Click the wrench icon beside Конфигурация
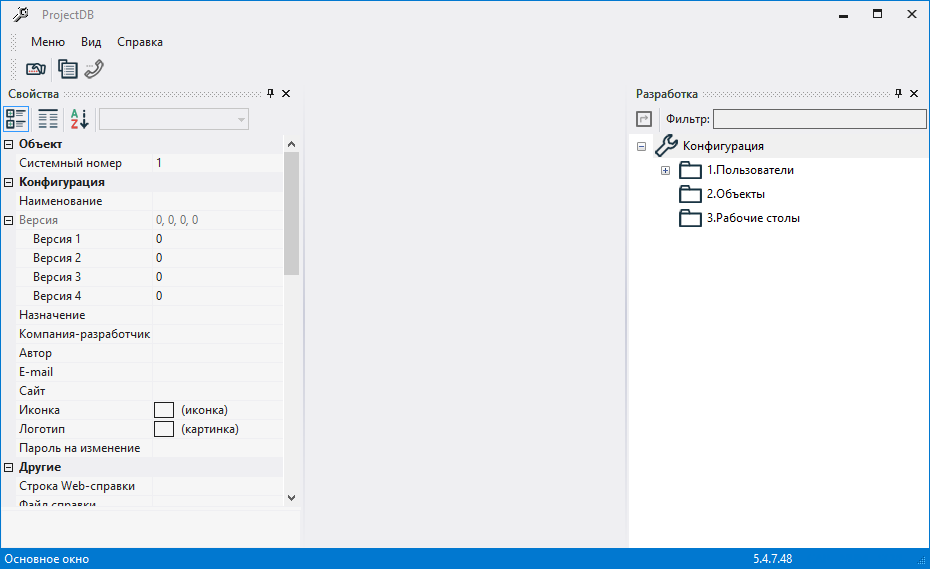 click(x=666, y=146)
